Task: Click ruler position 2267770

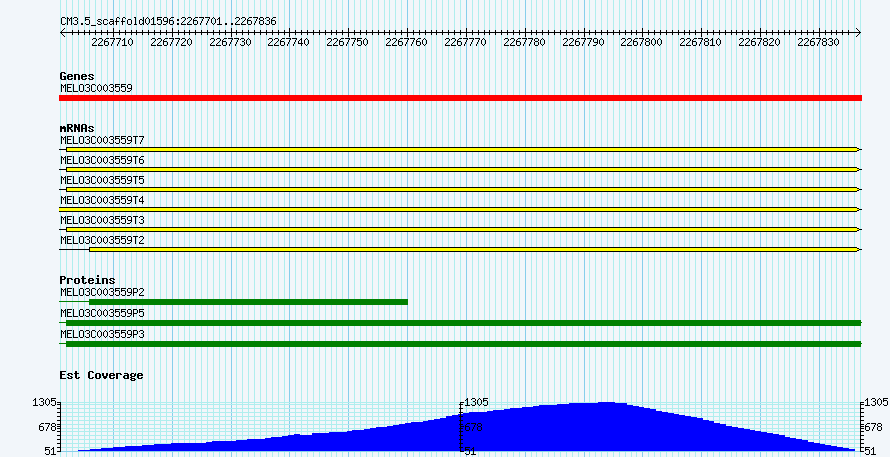Action: coord(465,42)
